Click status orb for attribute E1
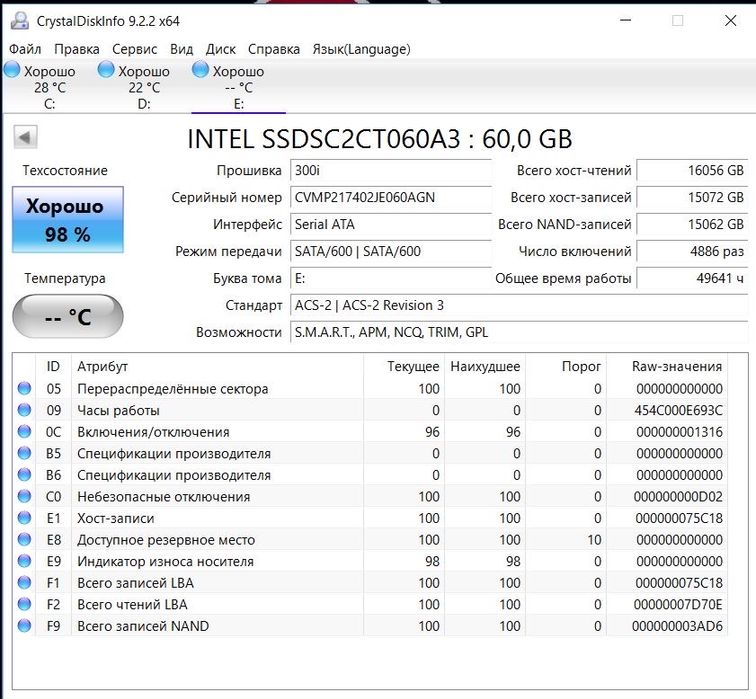Screen dimensions: 756x699 24,518
